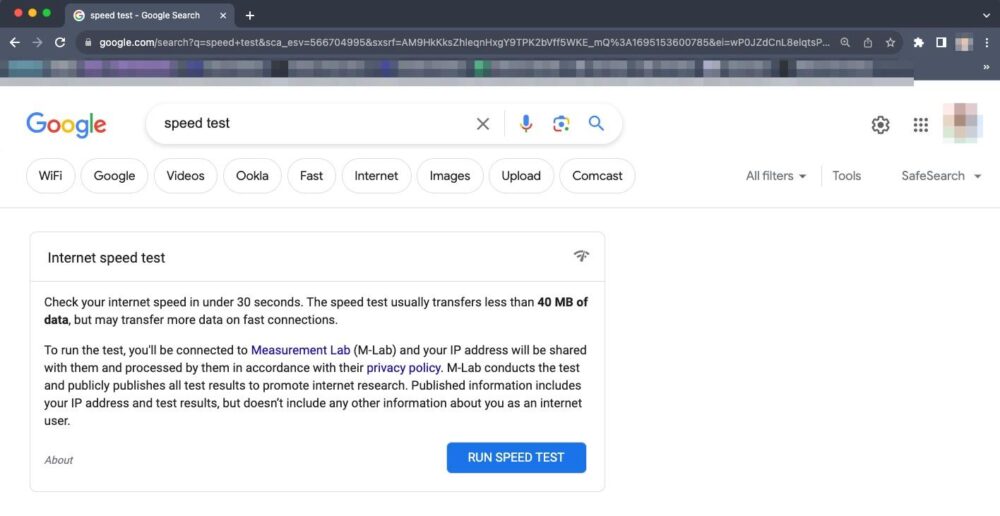Screen dimensions: 1000x516
Task: Open the quick settings gear
Action: (880, 125)
